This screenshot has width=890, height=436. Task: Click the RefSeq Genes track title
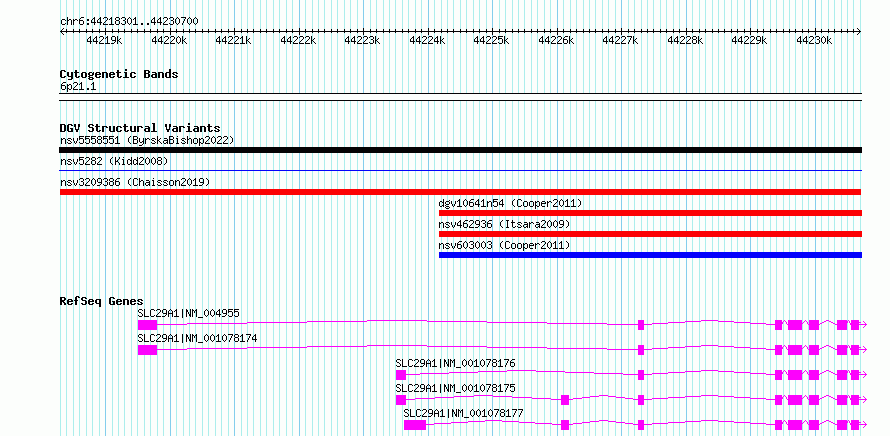coord(102,301)
